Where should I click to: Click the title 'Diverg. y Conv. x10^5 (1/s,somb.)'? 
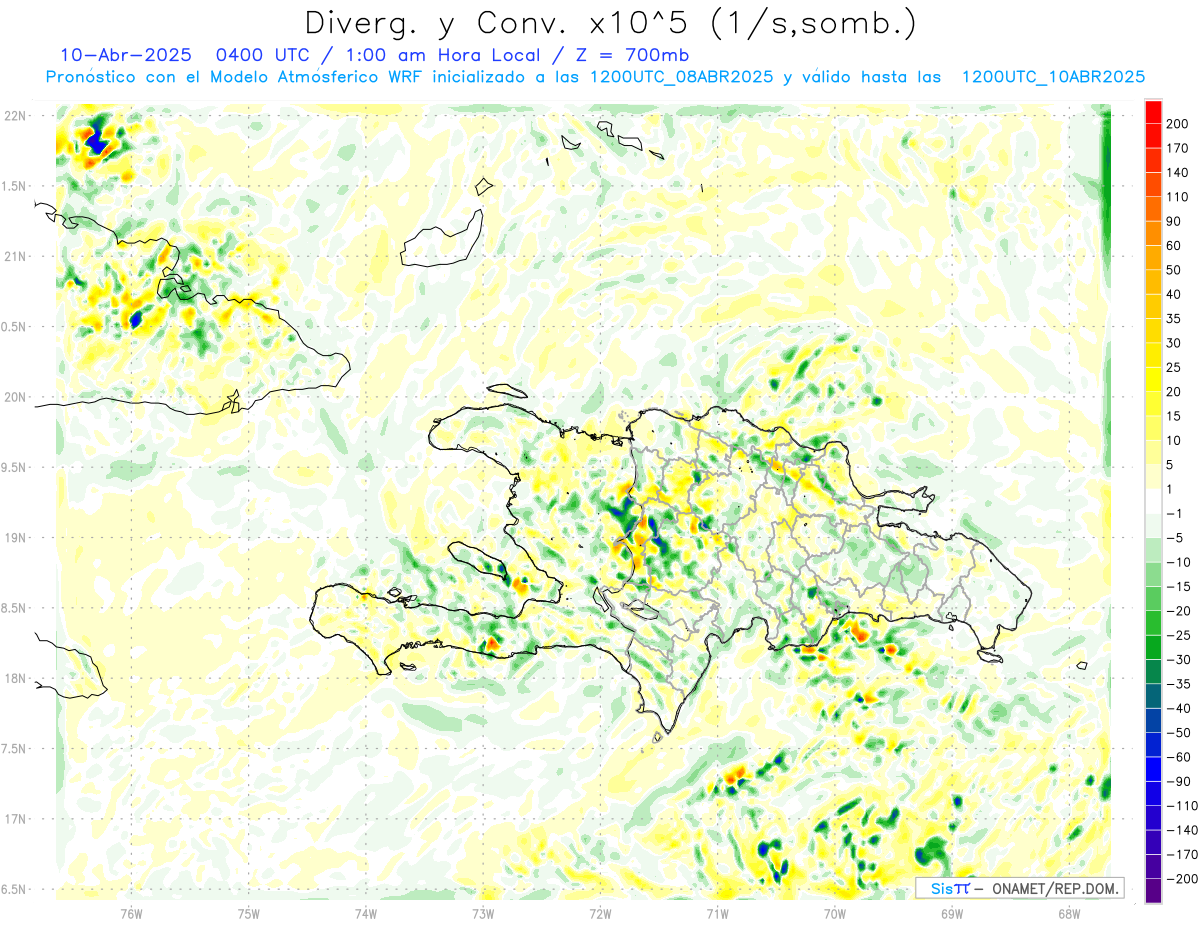(x=610, y=24)
